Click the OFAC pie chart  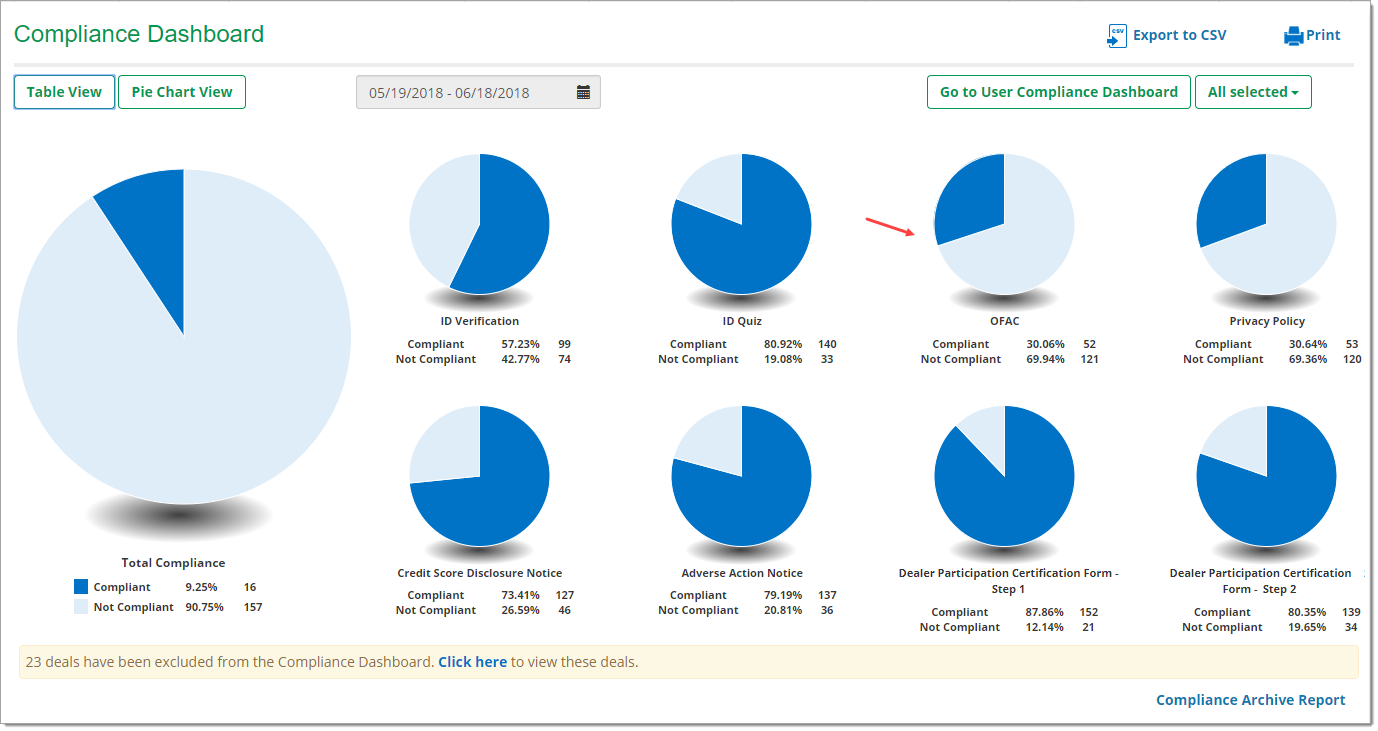1004,224
